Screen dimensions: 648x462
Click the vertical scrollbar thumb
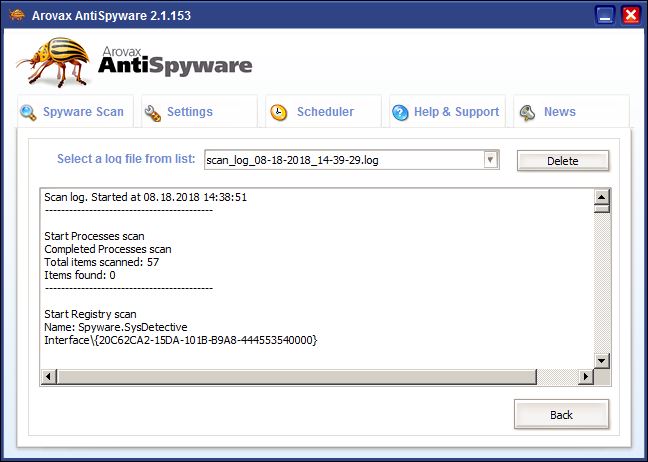click(x=602, y=209)
